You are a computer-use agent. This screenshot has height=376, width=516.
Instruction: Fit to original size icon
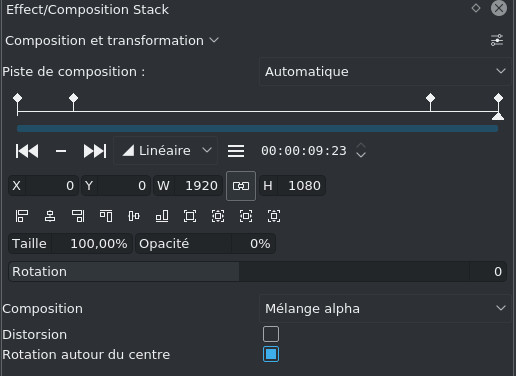click(190, 216)
